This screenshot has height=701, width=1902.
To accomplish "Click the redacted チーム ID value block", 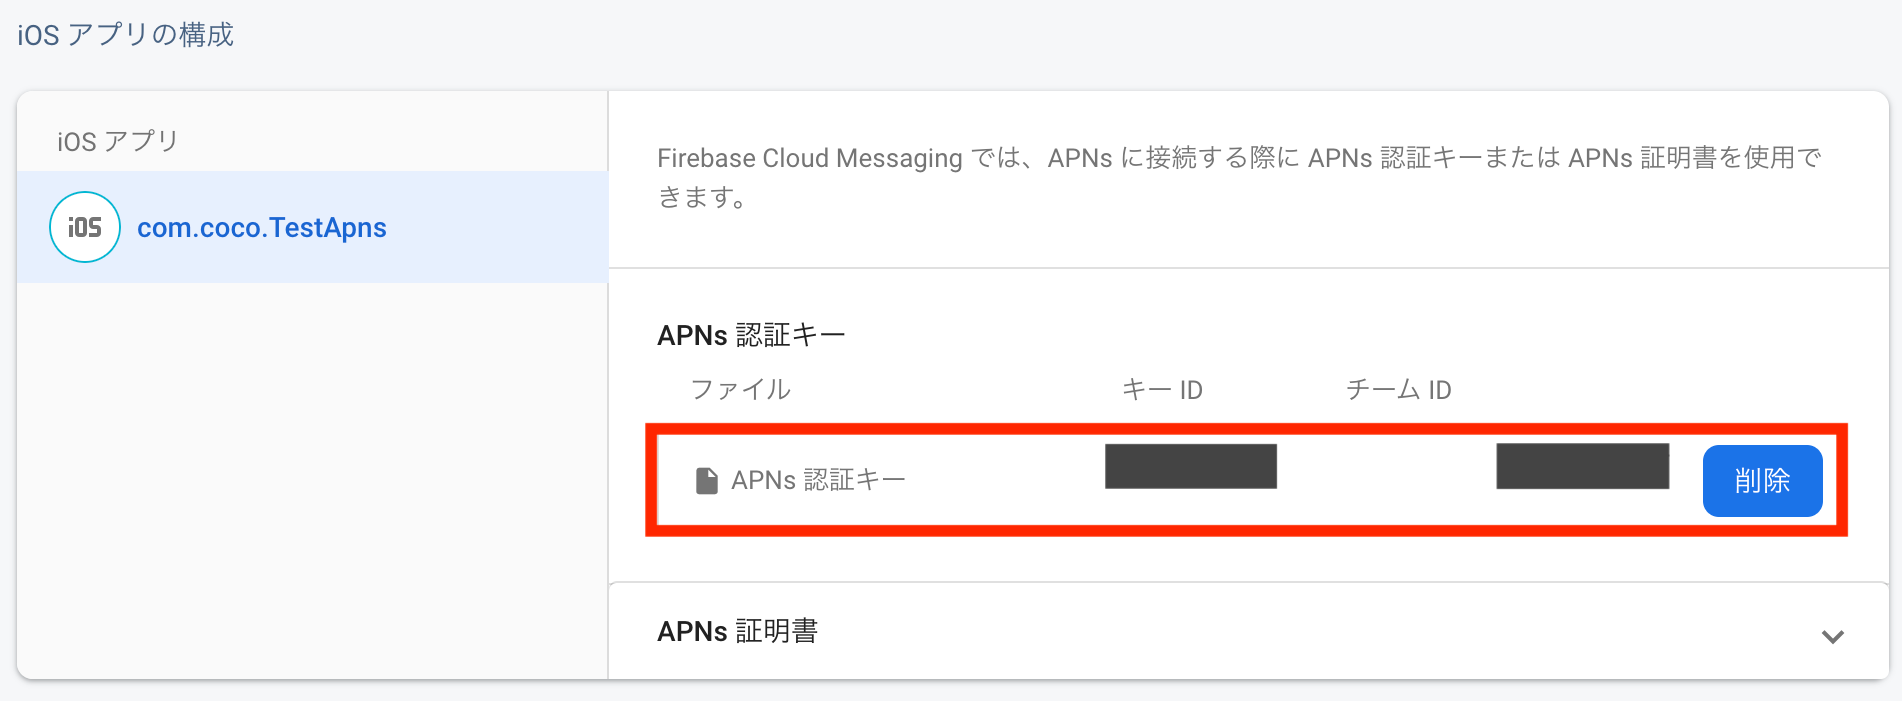I will coord(1582,467).
